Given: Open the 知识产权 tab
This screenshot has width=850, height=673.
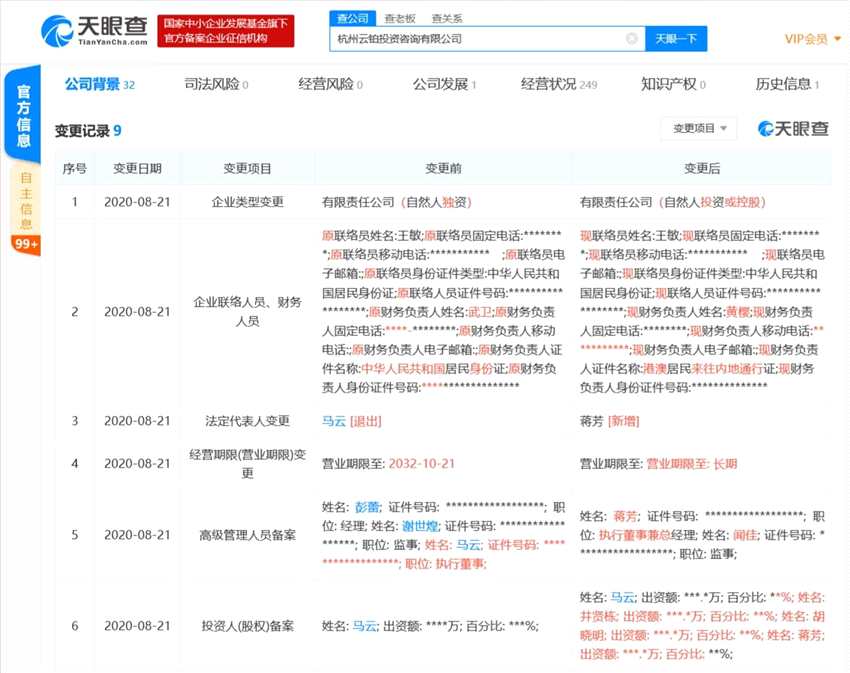Looking at the screenshot, I should [x=673, y=84].
